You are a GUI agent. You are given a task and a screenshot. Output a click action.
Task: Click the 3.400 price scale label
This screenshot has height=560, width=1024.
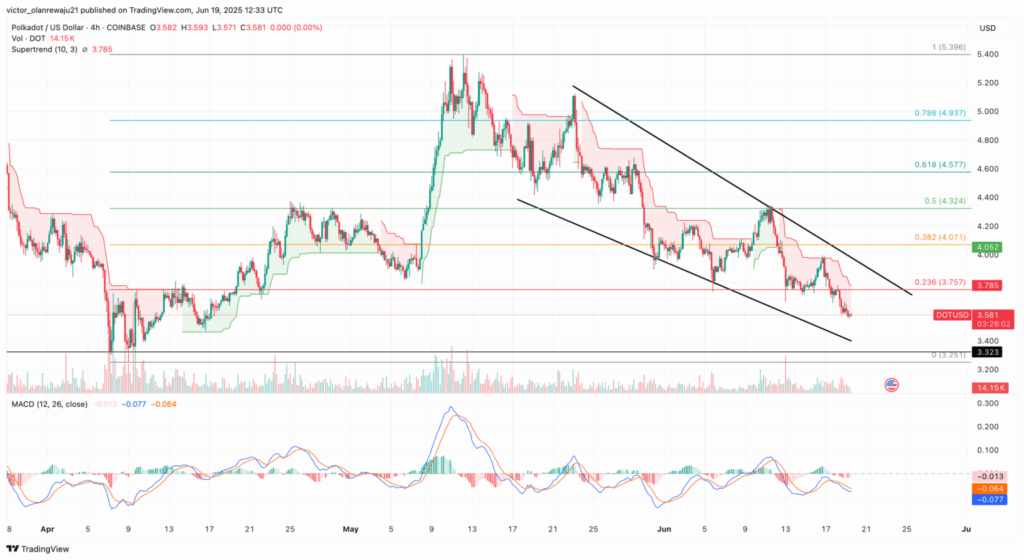coord(987,341)
